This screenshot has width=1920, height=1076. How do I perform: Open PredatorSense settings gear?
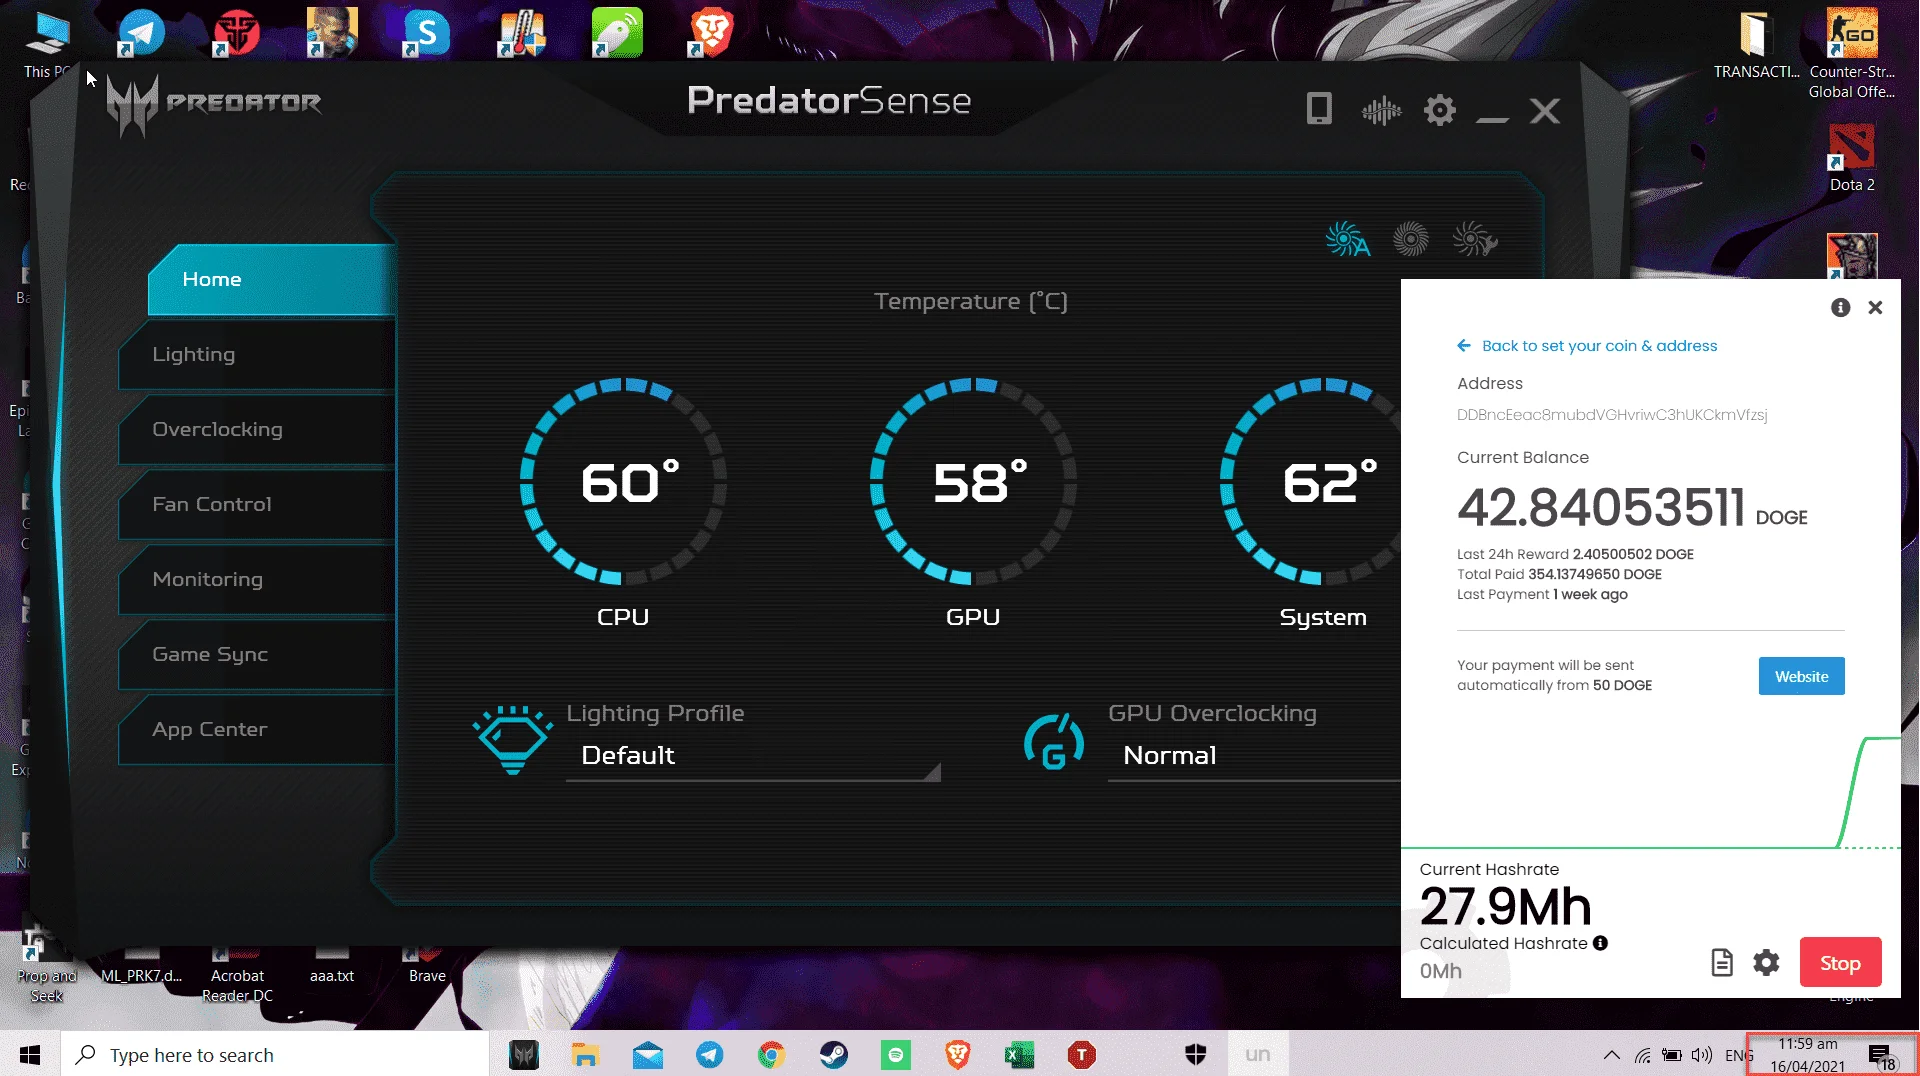(x=1440, y=110)
